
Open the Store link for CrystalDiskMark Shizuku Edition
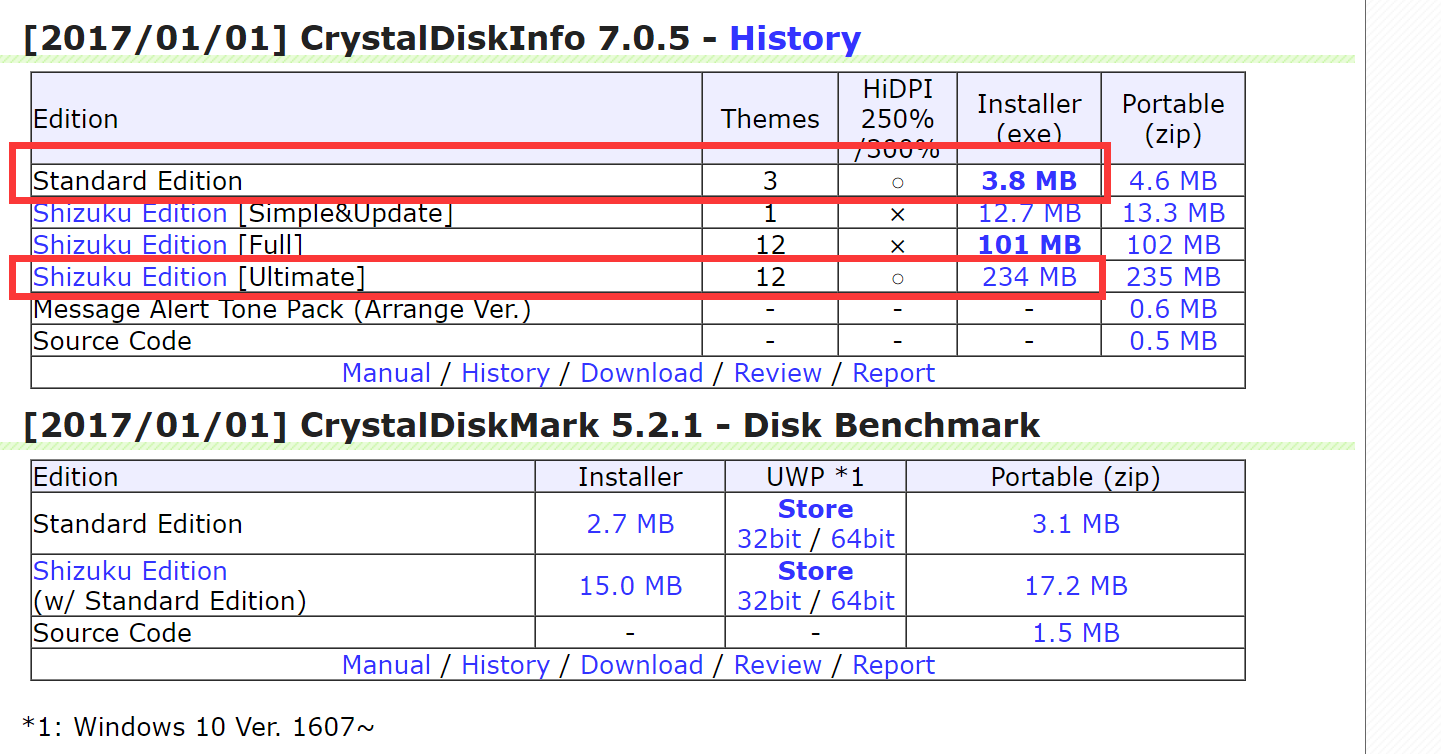click(815, 571)
